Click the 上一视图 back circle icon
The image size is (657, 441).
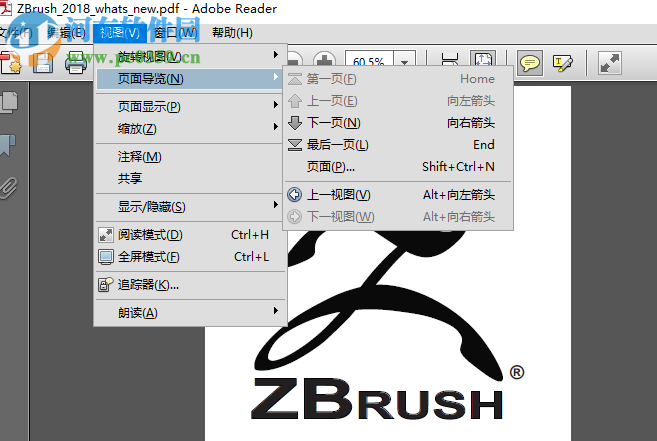295,195
